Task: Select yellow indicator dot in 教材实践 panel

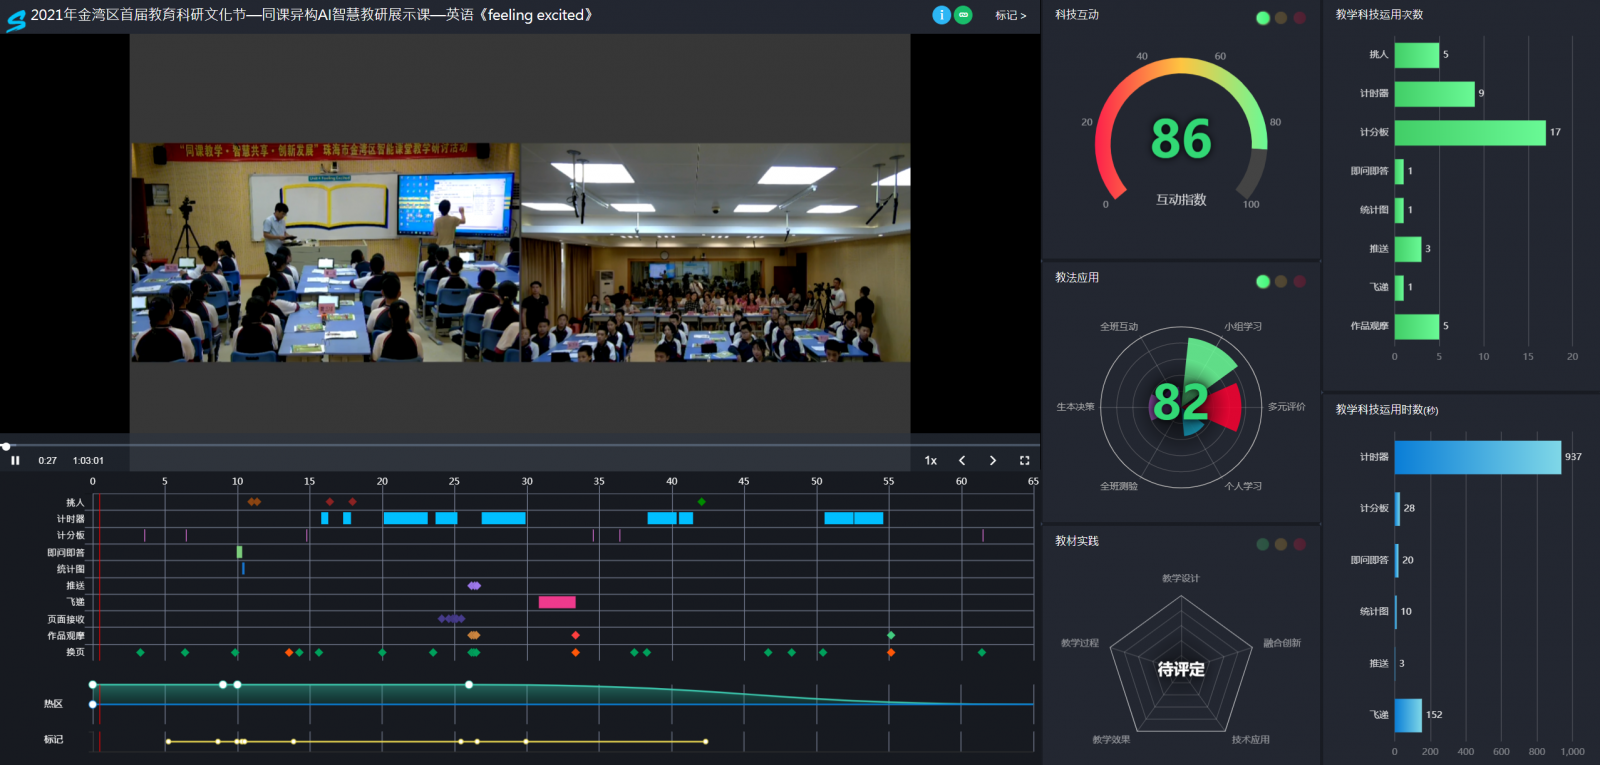Action: tap(1281, 544)
